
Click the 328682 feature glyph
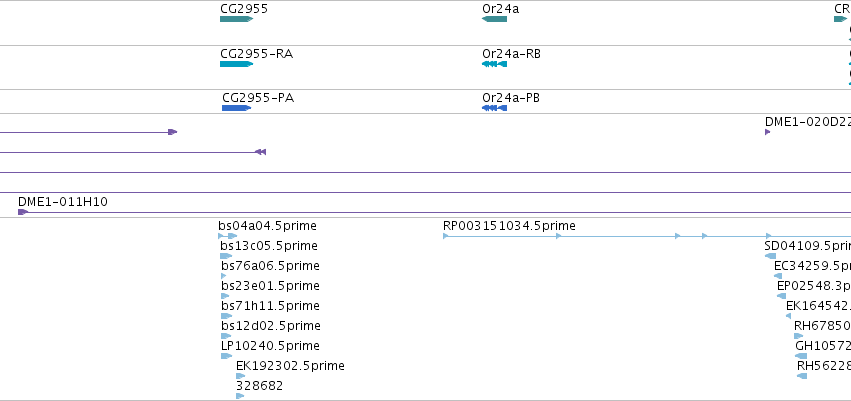[240, 397]
